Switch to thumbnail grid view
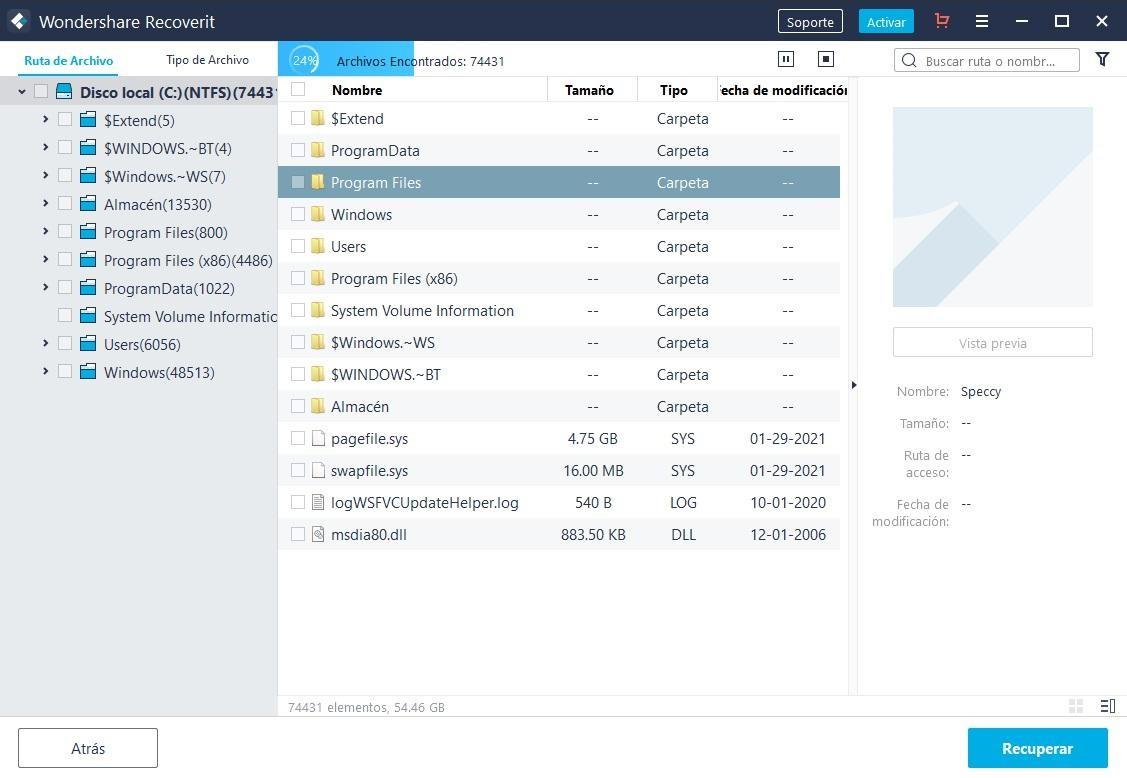1127x778 pixels. point(1076,706)
